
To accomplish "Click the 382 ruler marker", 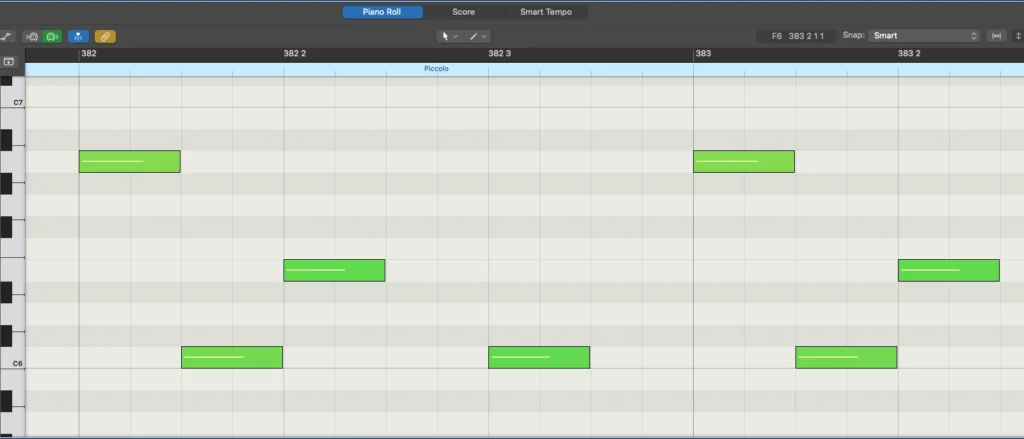I will coord(89,54).
